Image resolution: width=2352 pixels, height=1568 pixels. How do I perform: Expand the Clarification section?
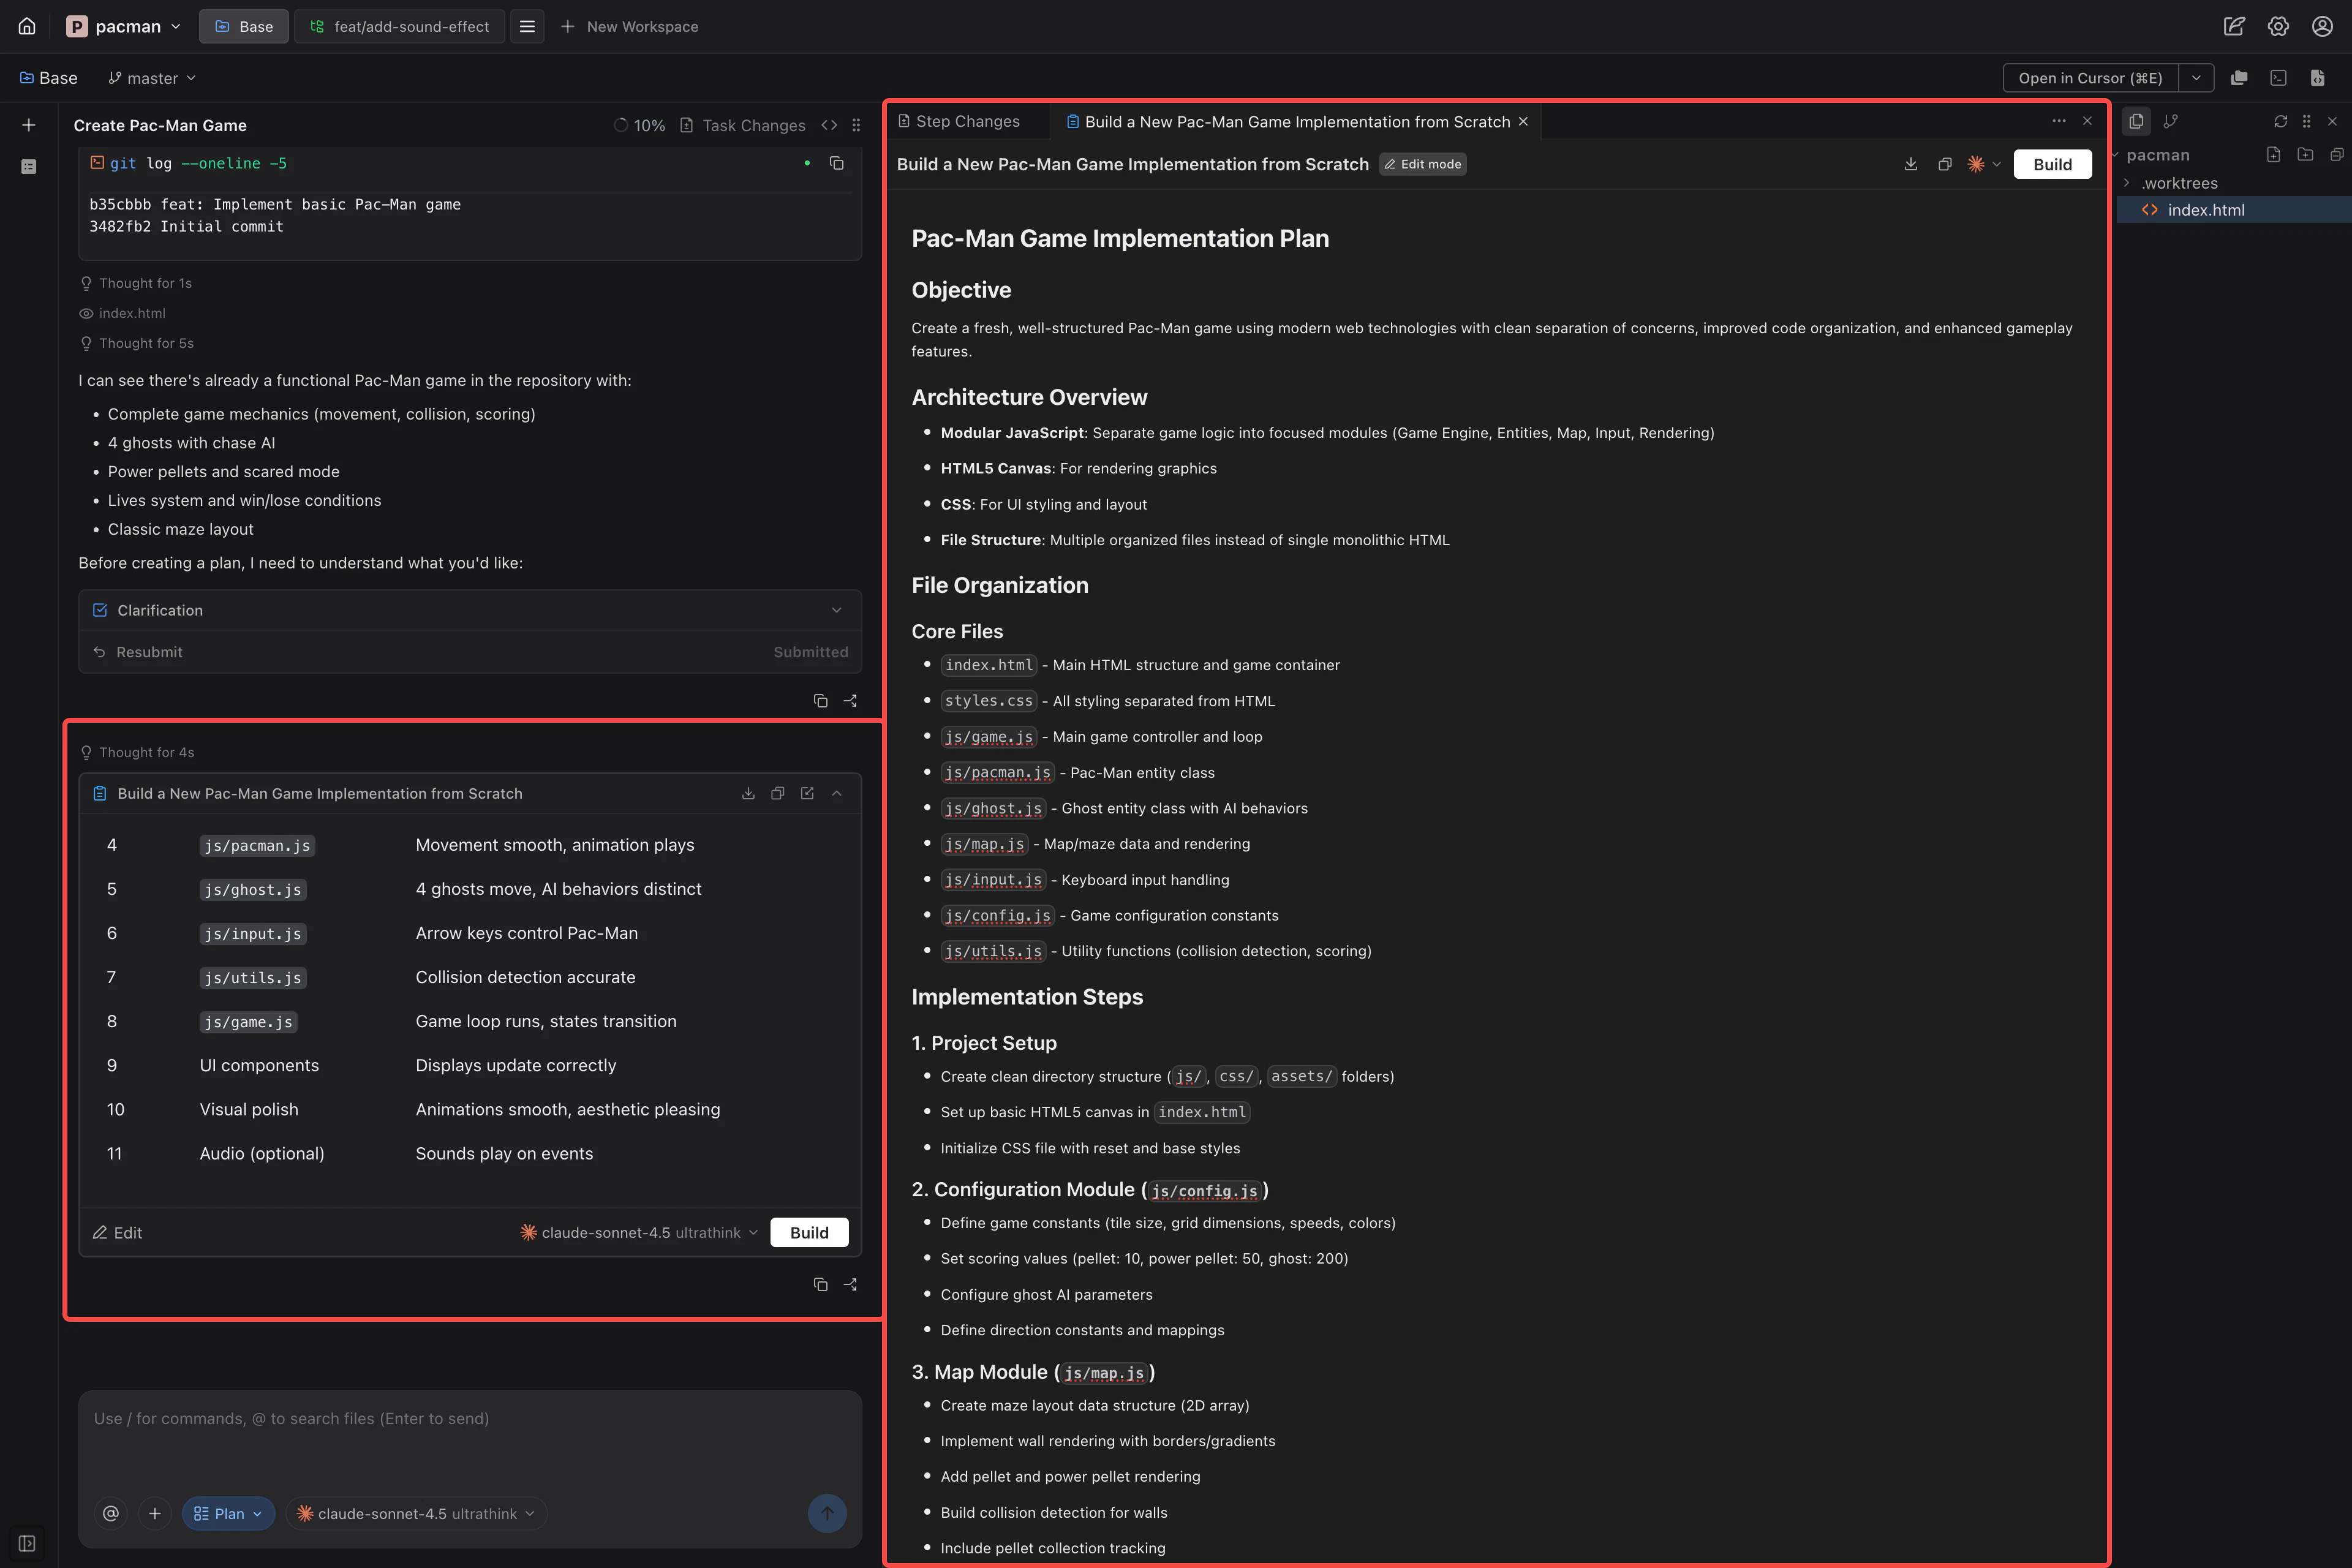pos(470,610)
